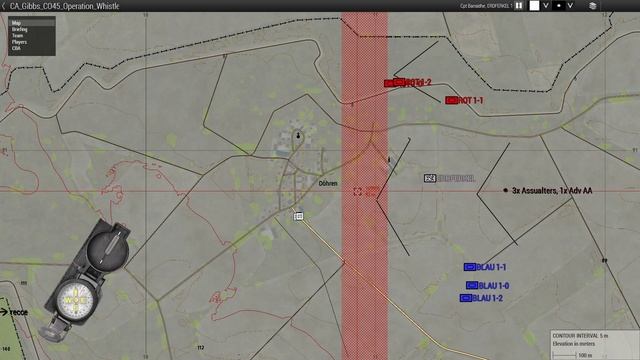The width and height of the screenshot is (640, 360).
Task: Click the small tower icon north of Döhren
Action: (298, 135)
